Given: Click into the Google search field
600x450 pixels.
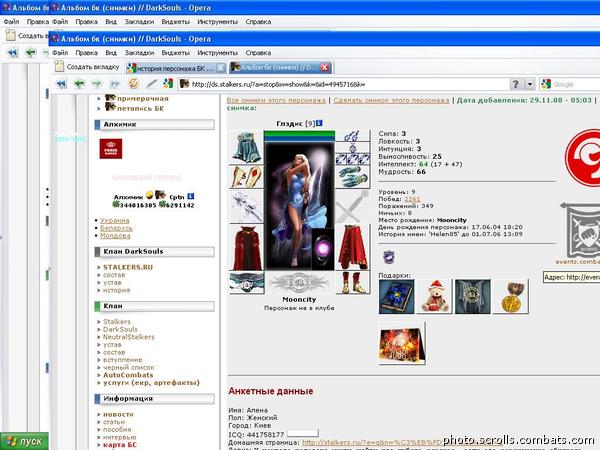Looking at the screenshot, I should pyautogui.click(x=574, y=84).
